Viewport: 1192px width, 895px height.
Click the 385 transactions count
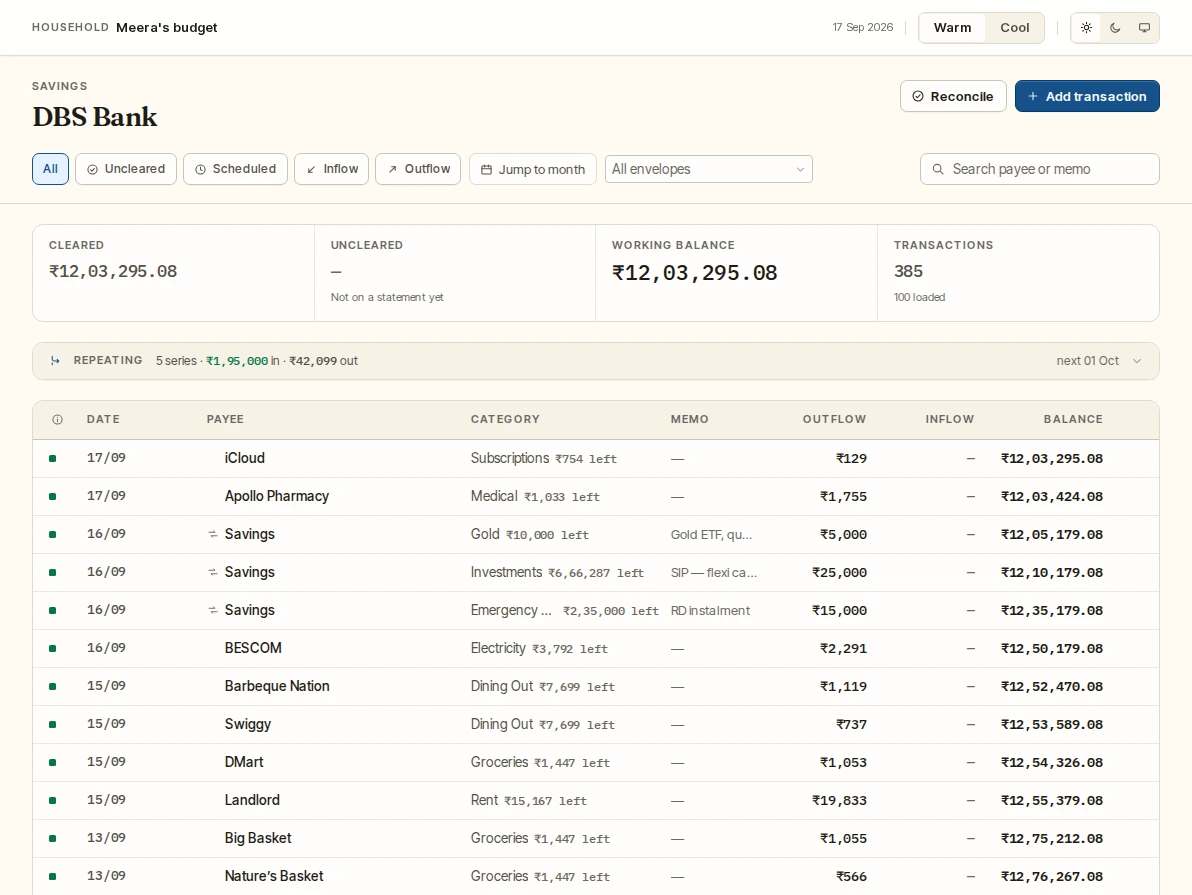click(908, 271)
